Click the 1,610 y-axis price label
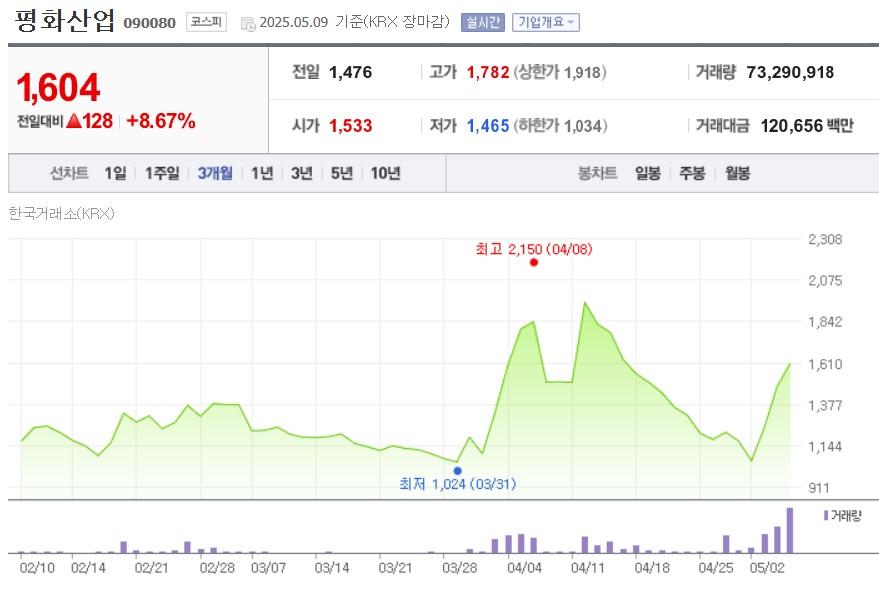The height and width of the screenshot is (606, 879). [825, 364]
